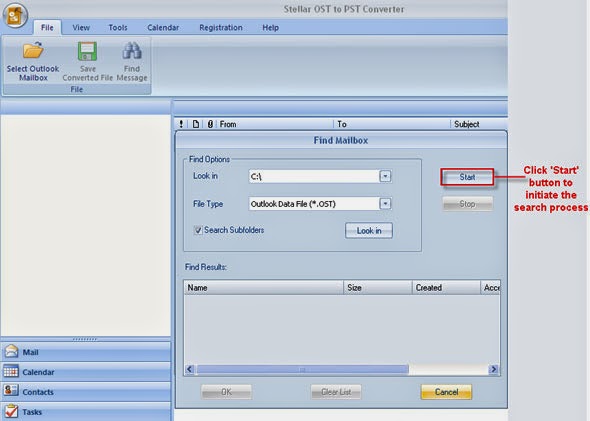Click the scroll right arrow in results
The image size is (590, 421).
pos(493,369)
